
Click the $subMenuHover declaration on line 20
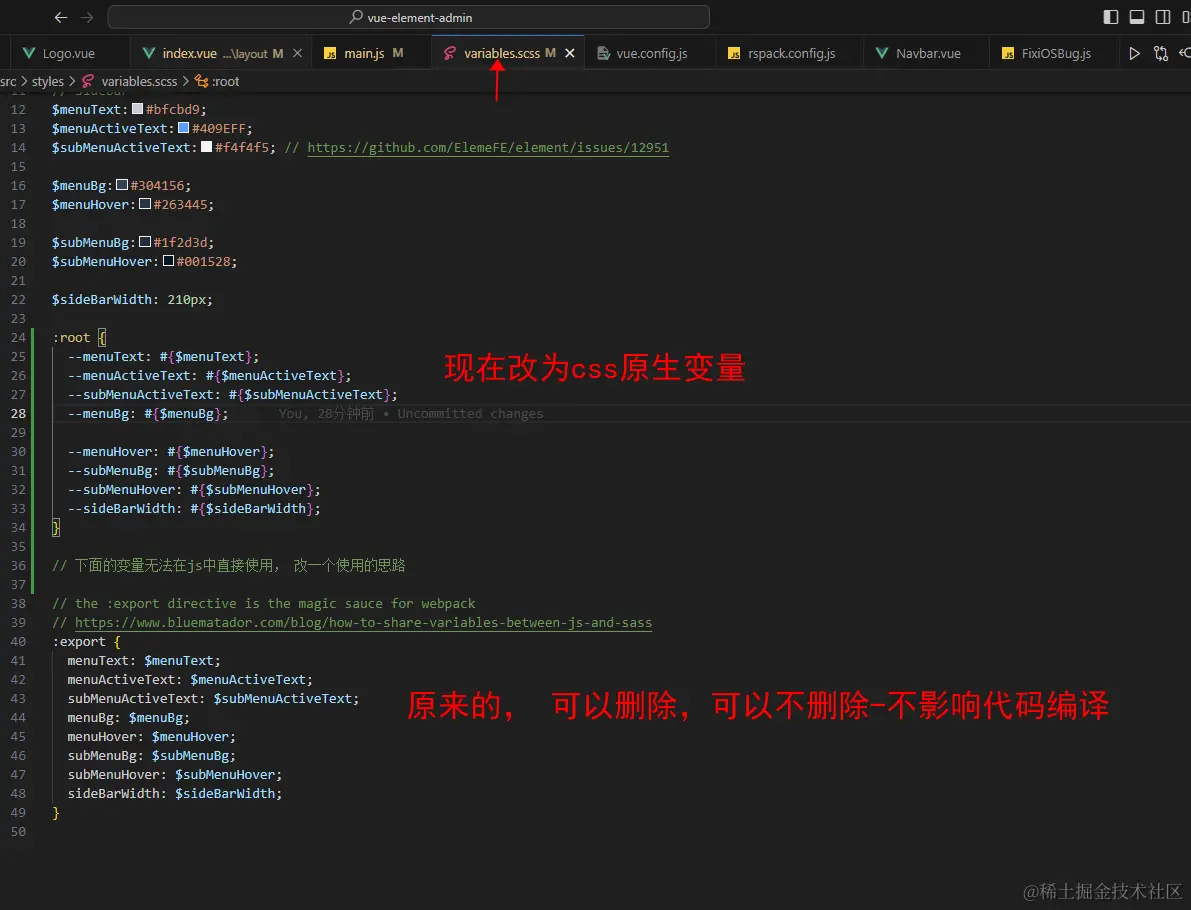pos(144,261)
